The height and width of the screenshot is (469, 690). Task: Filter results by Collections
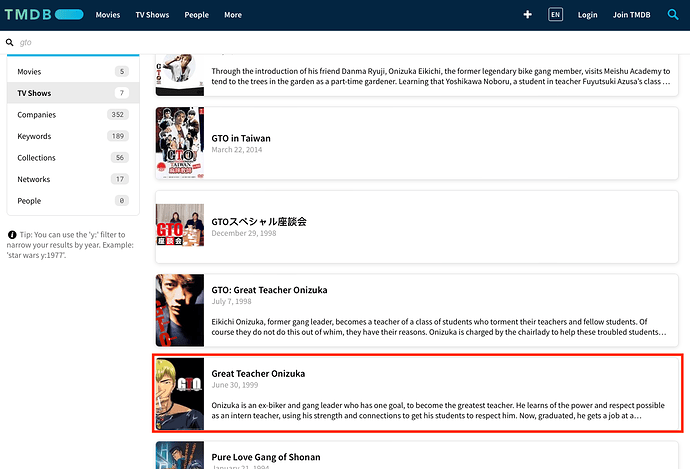[73, 158]
